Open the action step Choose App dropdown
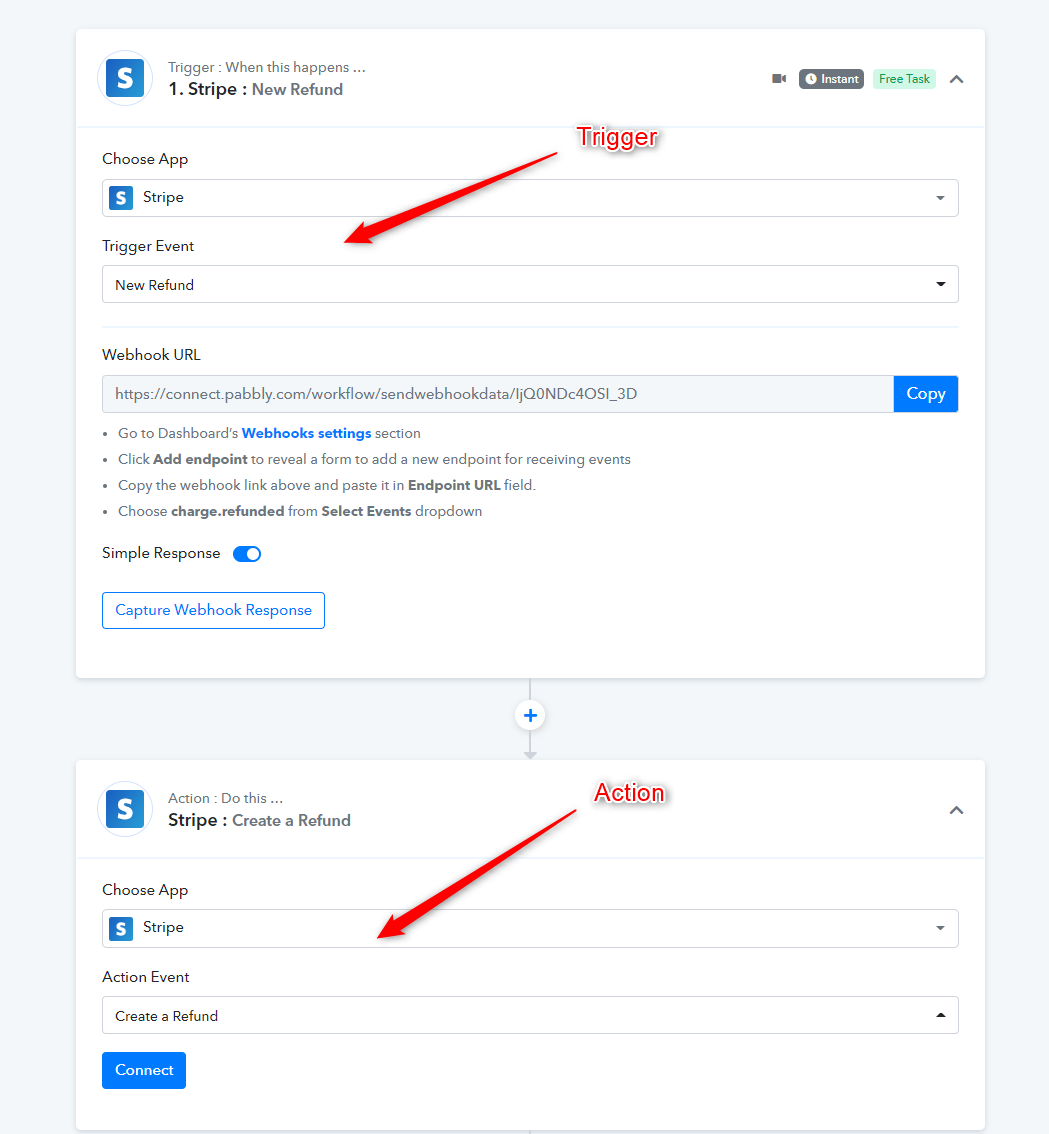Viewport: 1049px width, 1134px height. 530,929
